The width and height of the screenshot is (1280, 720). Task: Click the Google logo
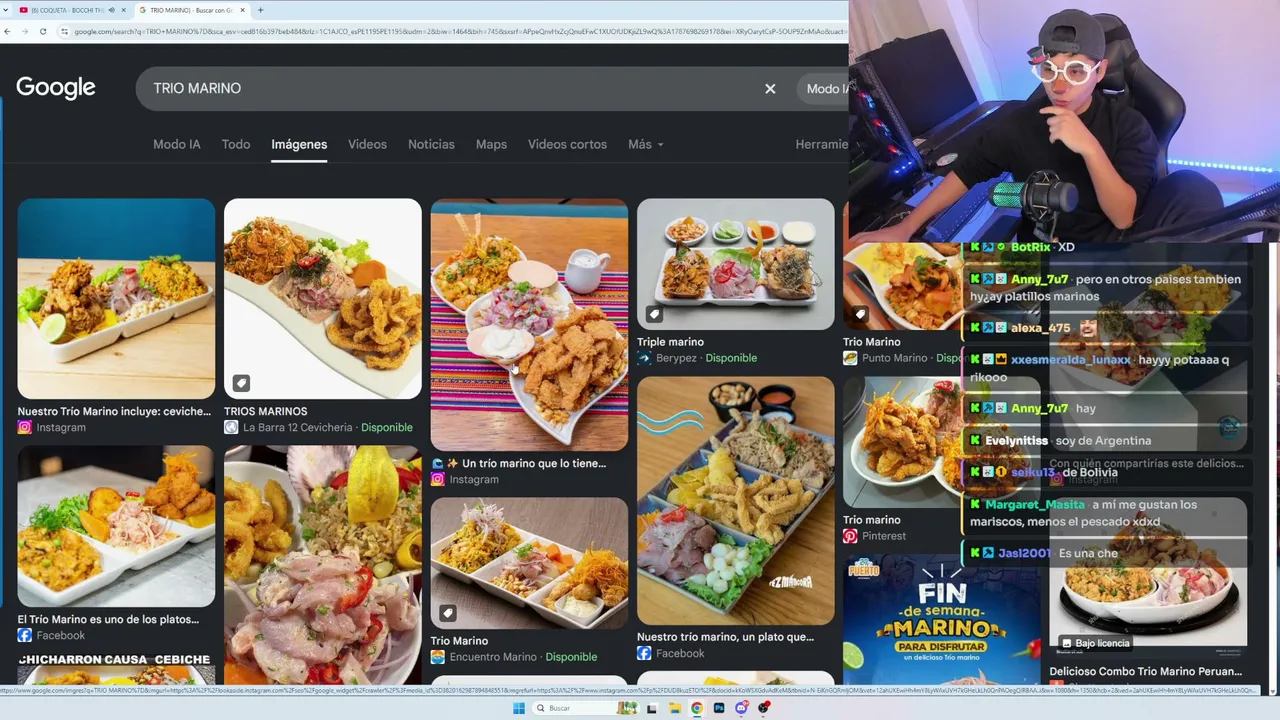[x=56, y=88]
